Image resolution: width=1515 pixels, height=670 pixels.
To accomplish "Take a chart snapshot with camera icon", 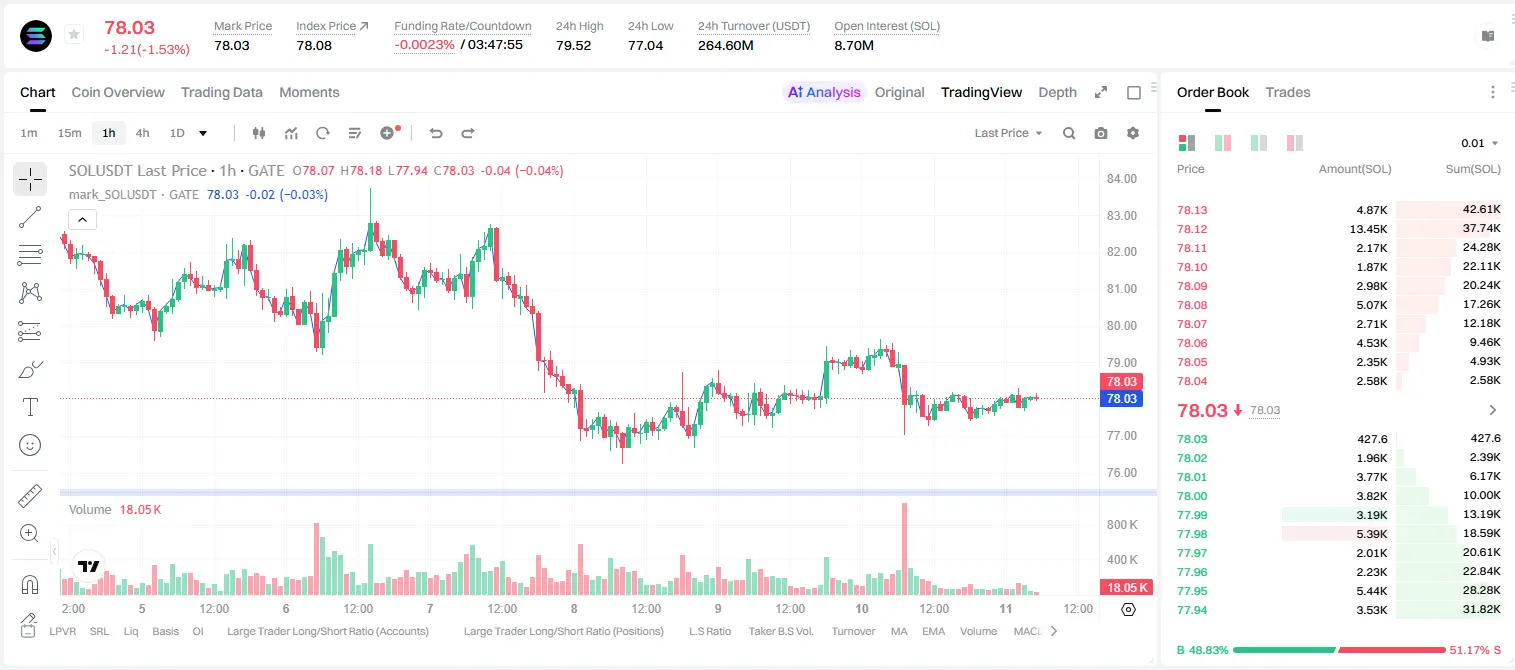I will [1101, 133].
